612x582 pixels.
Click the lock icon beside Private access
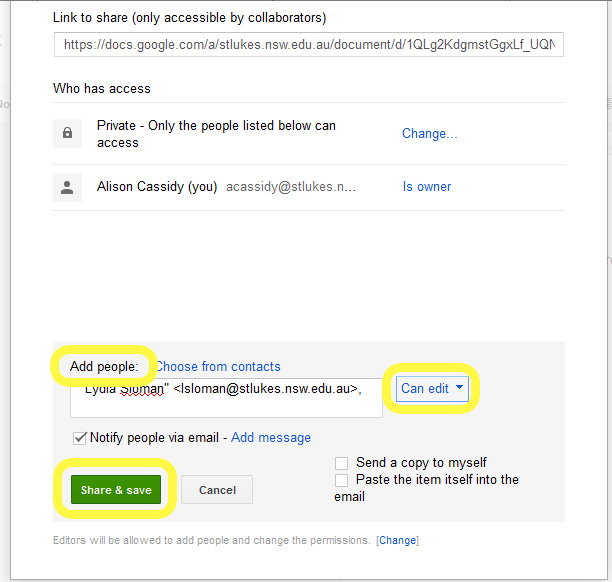(68, 133)
